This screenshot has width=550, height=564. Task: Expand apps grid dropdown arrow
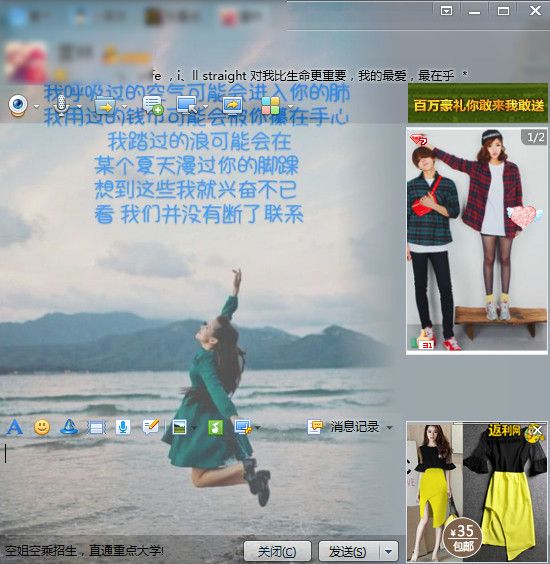(290, 106)
